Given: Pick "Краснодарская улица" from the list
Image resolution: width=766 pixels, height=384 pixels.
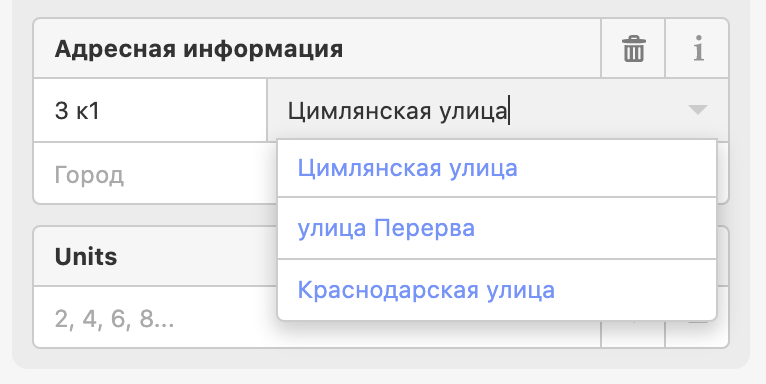Looking at the screenshot, I should 497,290.
